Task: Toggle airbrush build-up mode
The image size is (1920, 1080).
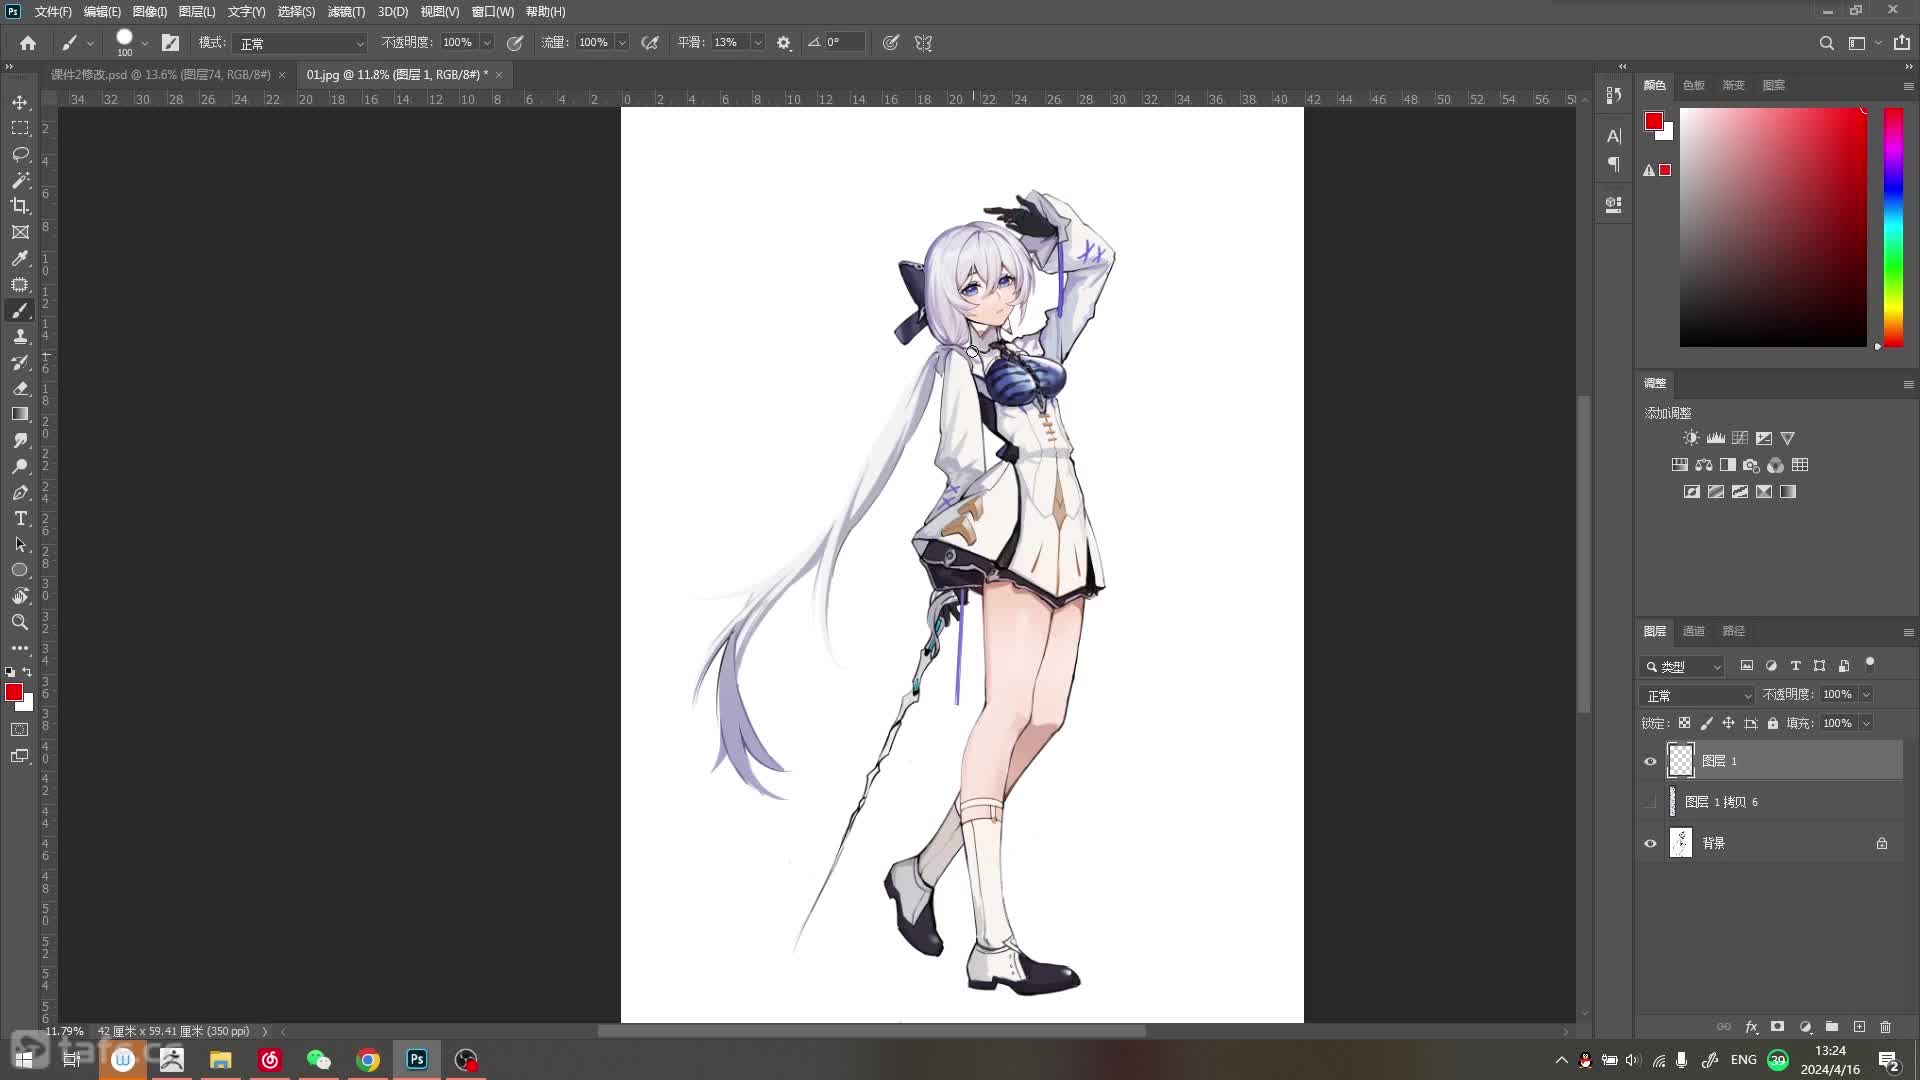Action: [x=650, y=43]
